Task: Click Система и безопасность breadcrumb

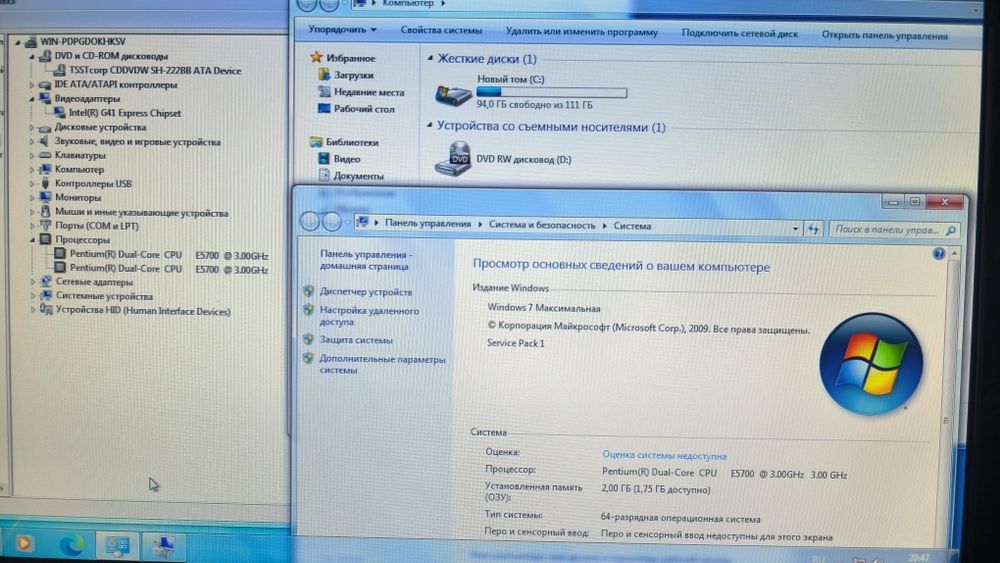Action: pos(541,225)
